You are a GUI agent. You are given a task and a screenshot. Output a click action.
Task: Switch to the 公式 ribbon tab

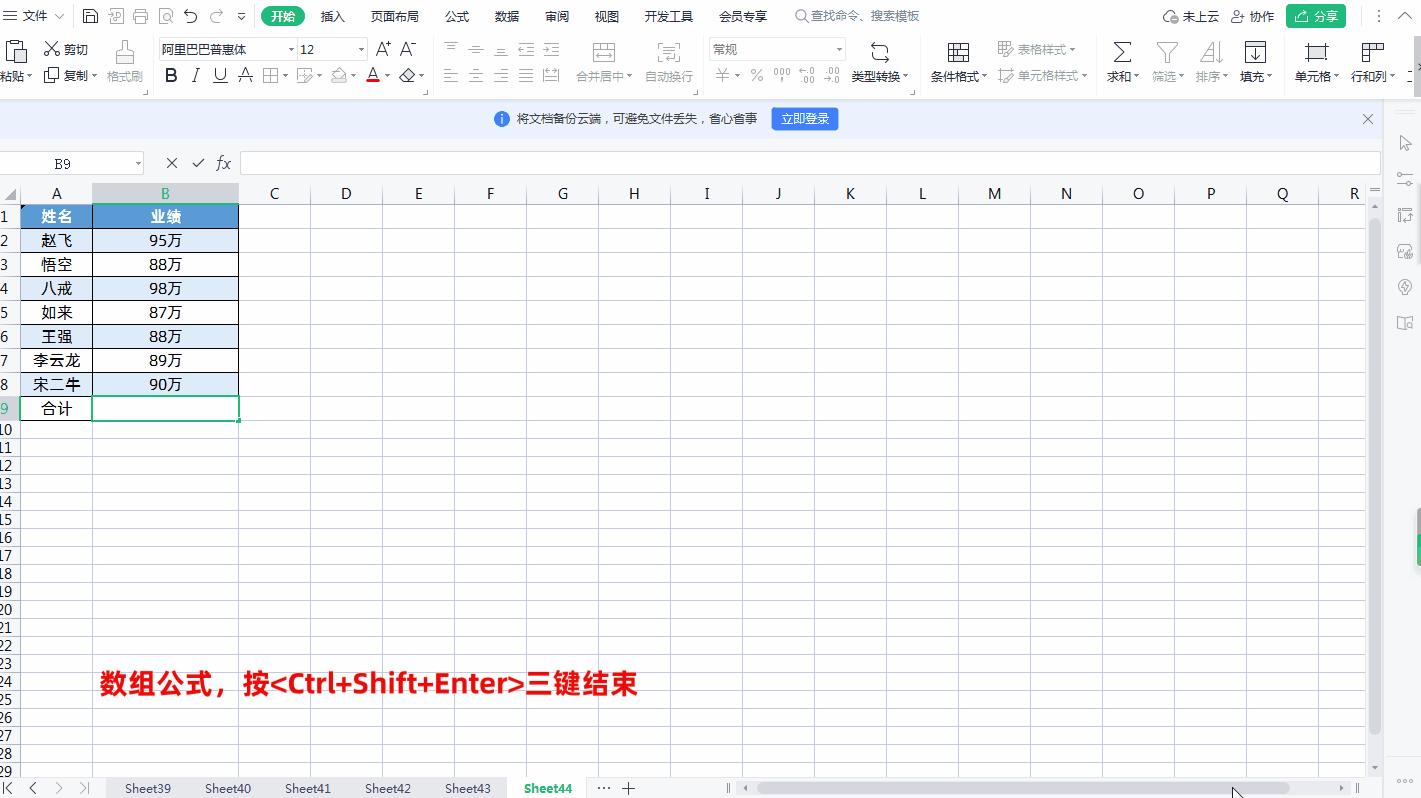(456, 16)
